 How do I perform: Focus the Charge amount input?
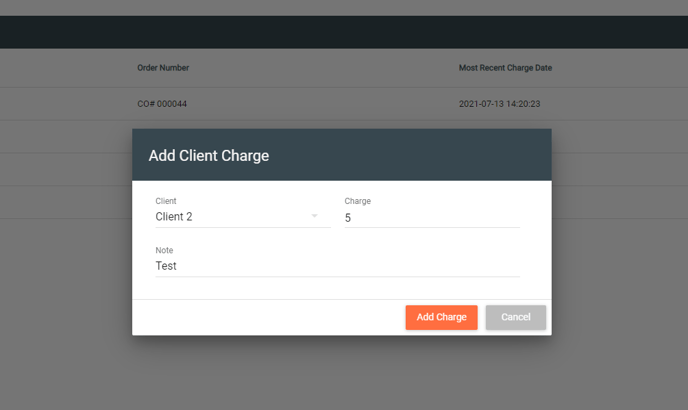coord(432,218)
